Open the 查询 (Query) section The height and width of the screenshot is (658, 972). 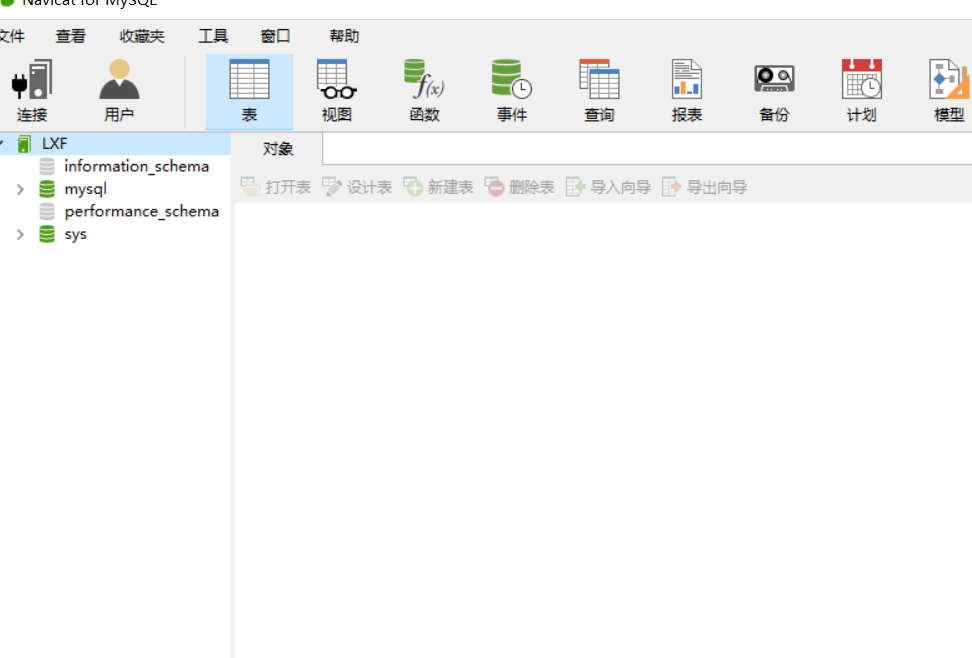click(599, 91)
